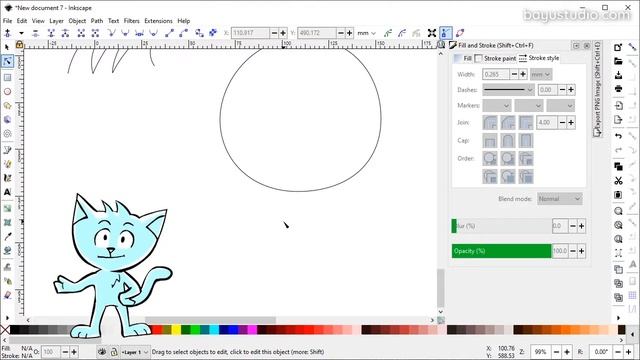Screen dimensions: 640x360
Task: Open the Path menu
Action: (97, 21)
